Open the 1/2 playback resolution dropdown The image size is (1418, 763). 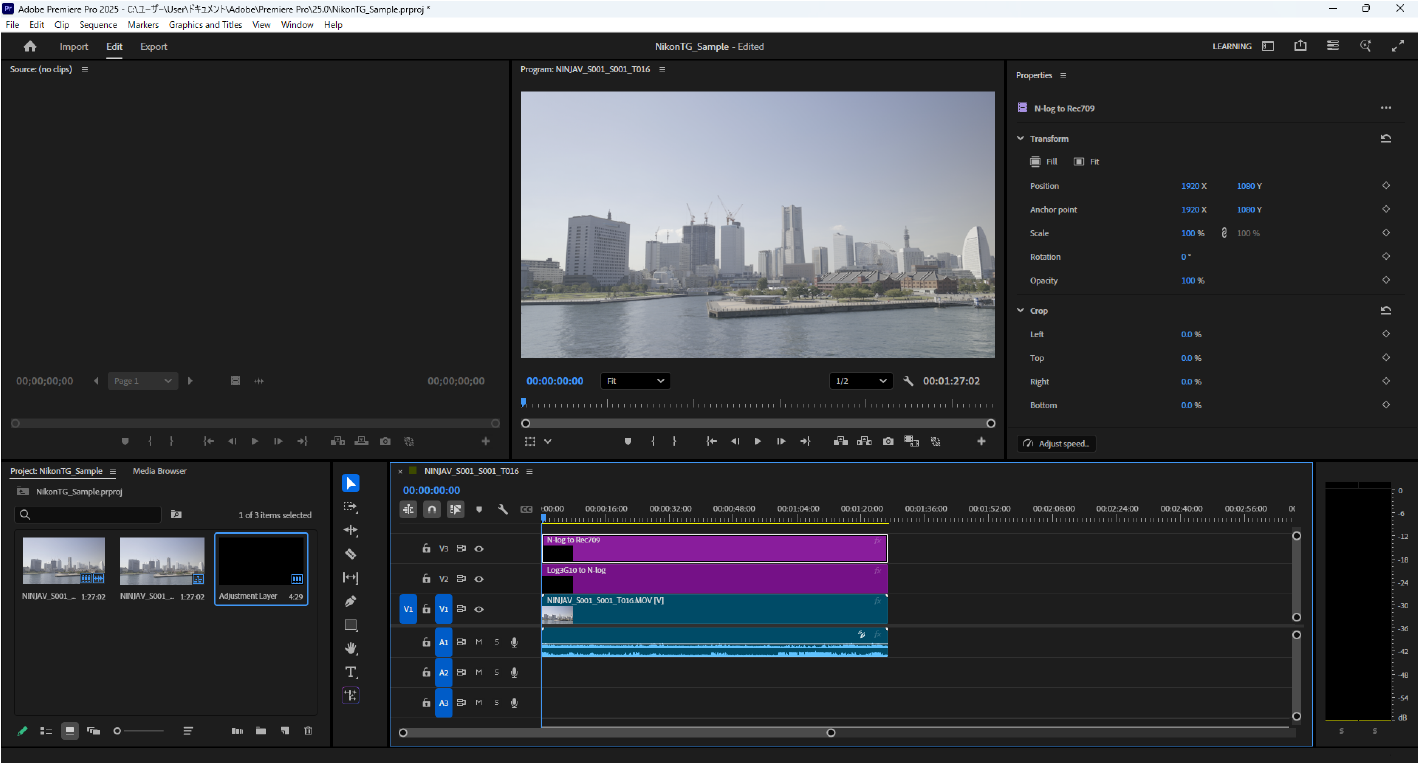[x=861, y=381]
